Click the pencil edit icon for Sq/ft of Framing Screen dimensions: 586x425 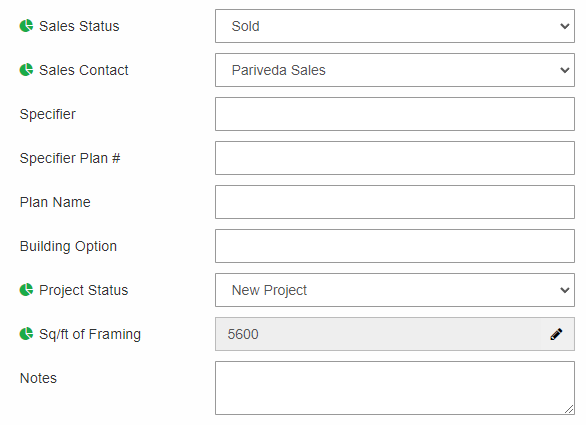556,334
